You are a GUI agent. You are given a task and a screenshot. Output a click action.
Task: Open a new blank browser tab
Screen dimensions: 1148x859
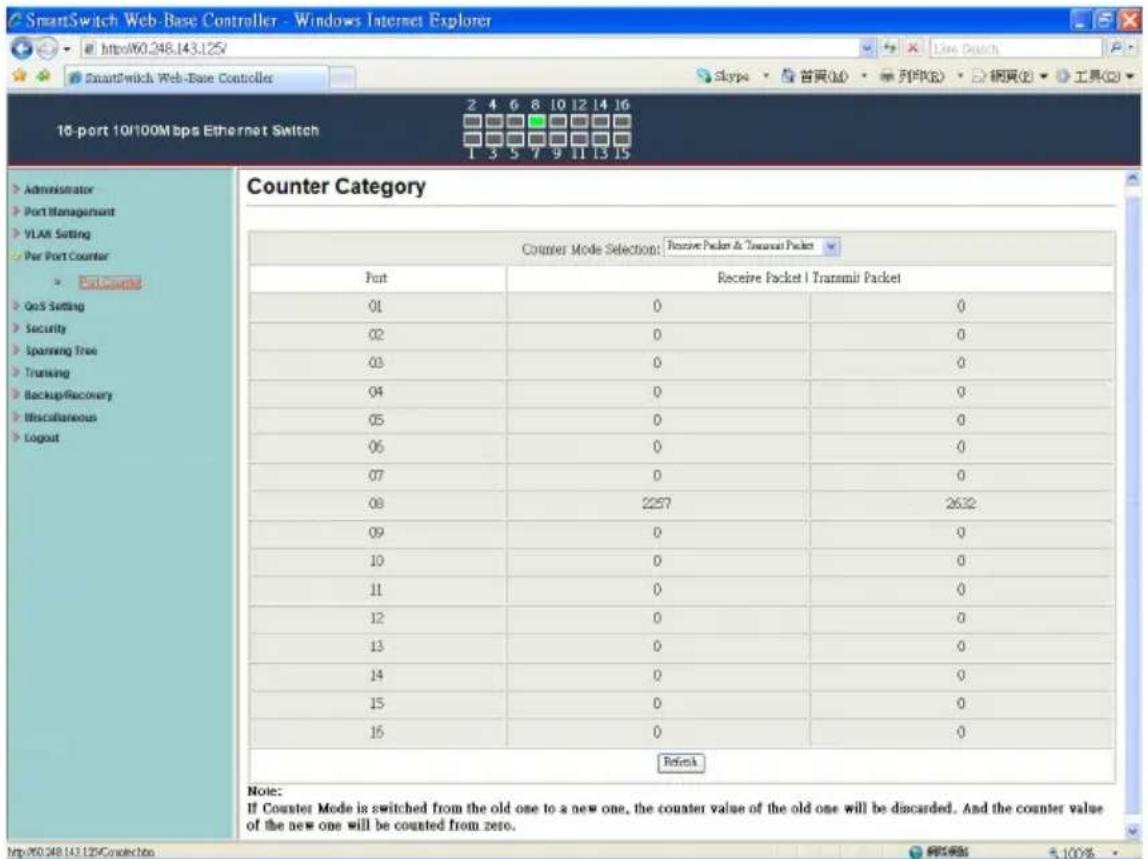(x=342, y=78)
